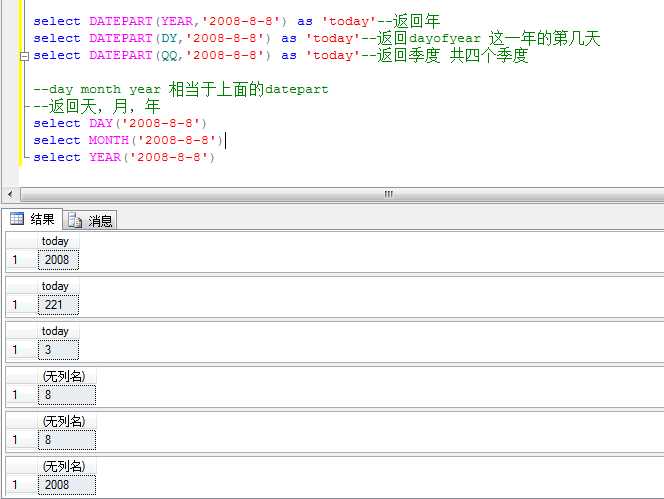Click the DAY function in the code
664x499 pixels.
tap(100, 123)
